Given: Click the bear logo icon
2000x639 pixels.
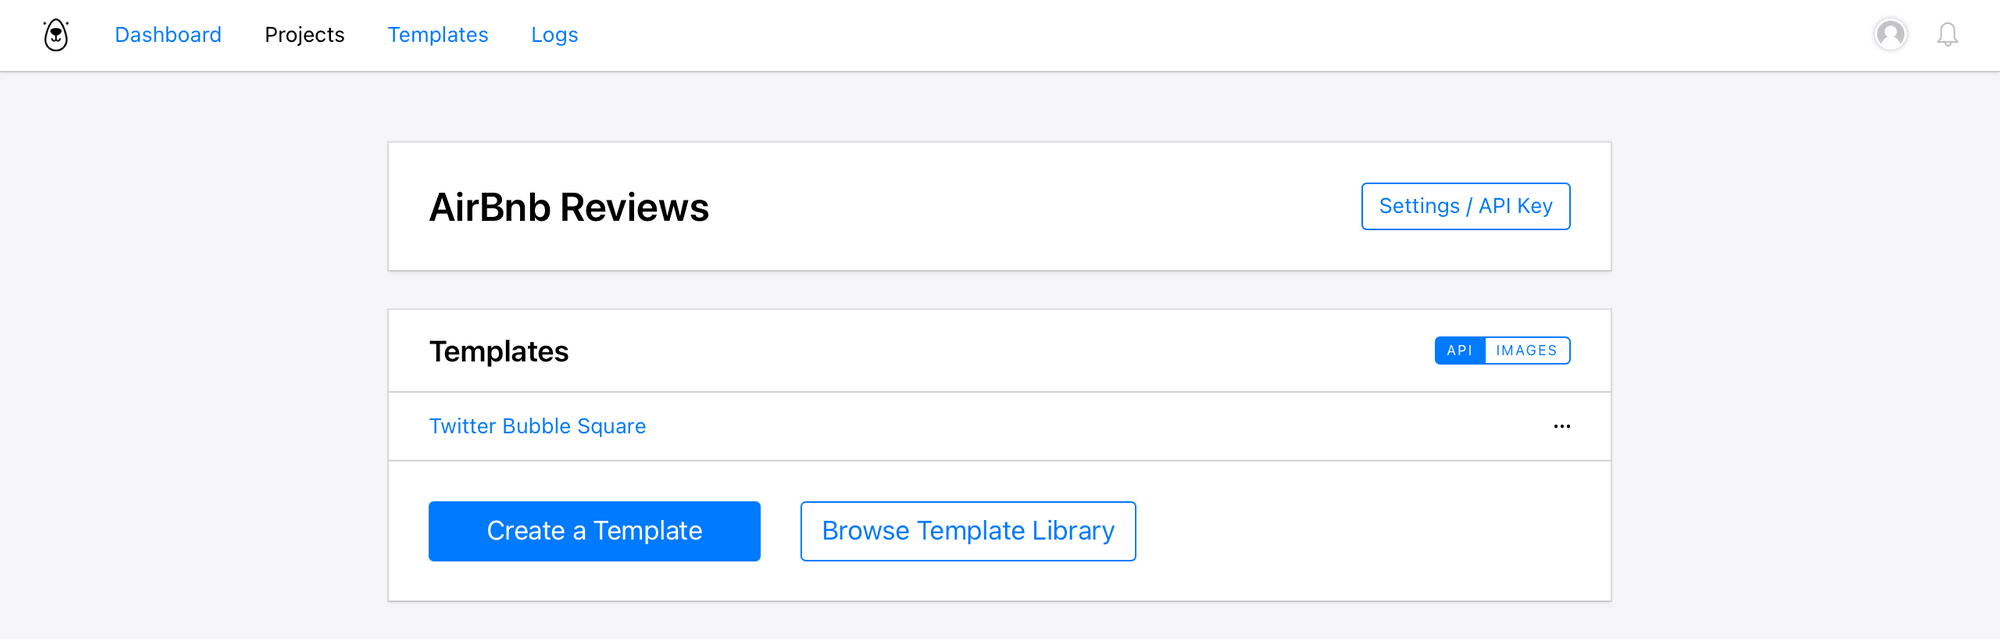Looking at the screenshot, I should [56, 35].
